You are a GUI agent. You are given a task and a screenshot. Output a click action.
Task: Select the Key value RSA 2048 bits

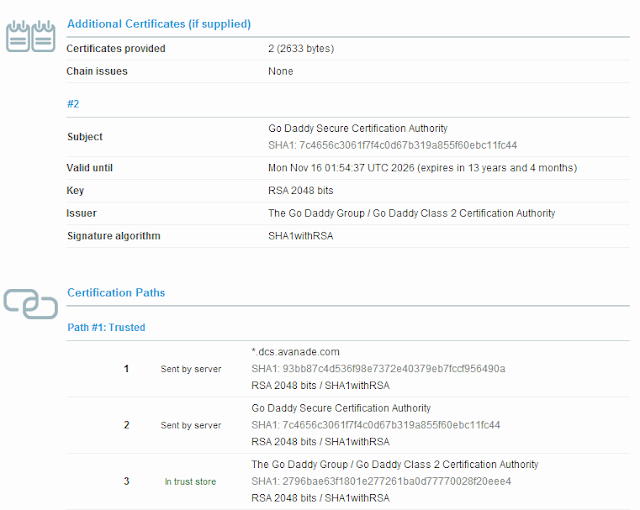click(300, 191)
